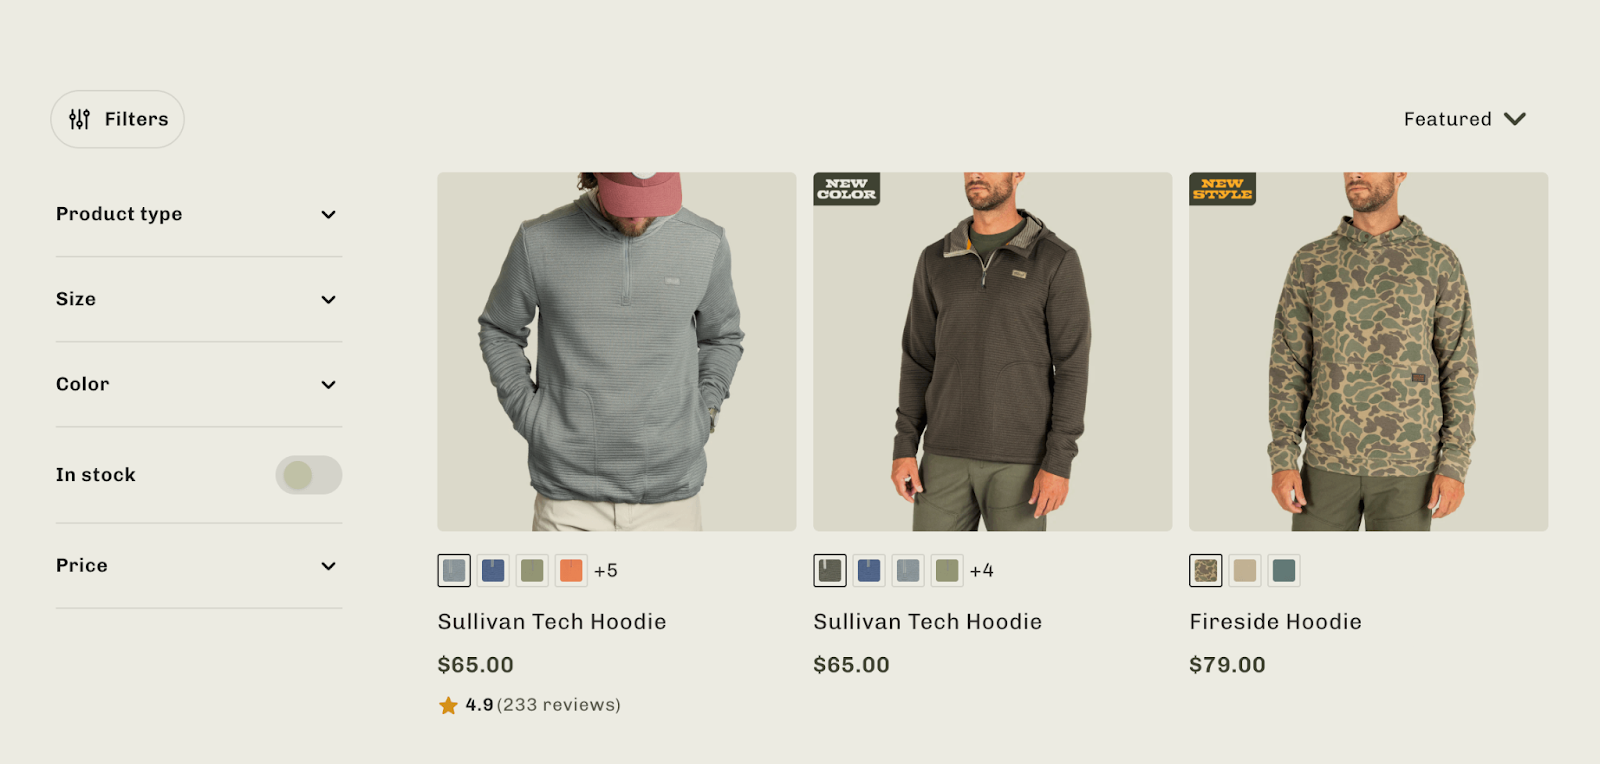1600x764 pixels.
Task: Select blue swatch on dark Sullivan Hoodie
Action: [869, 570]
